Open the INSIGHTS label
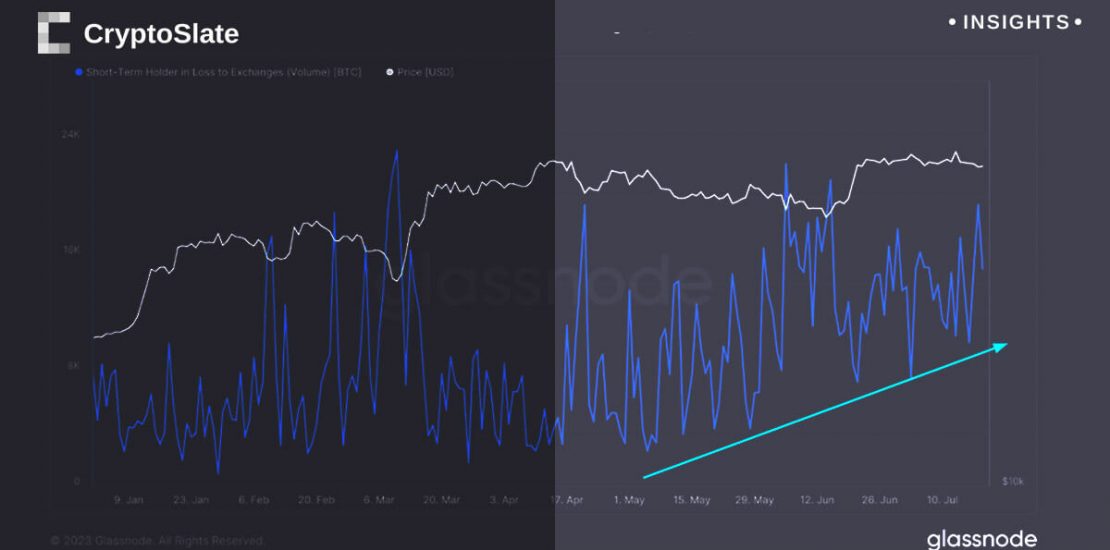This screenshot has height=550, width=1110. click(x=1015, y=22)
